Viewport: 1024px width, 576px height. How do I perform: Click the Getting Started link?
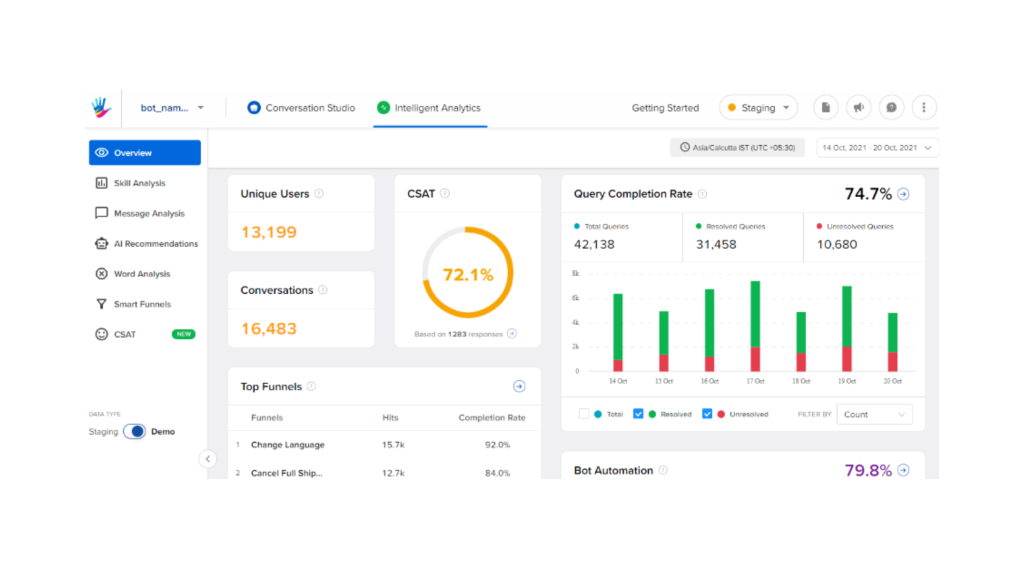click(665, 108)
